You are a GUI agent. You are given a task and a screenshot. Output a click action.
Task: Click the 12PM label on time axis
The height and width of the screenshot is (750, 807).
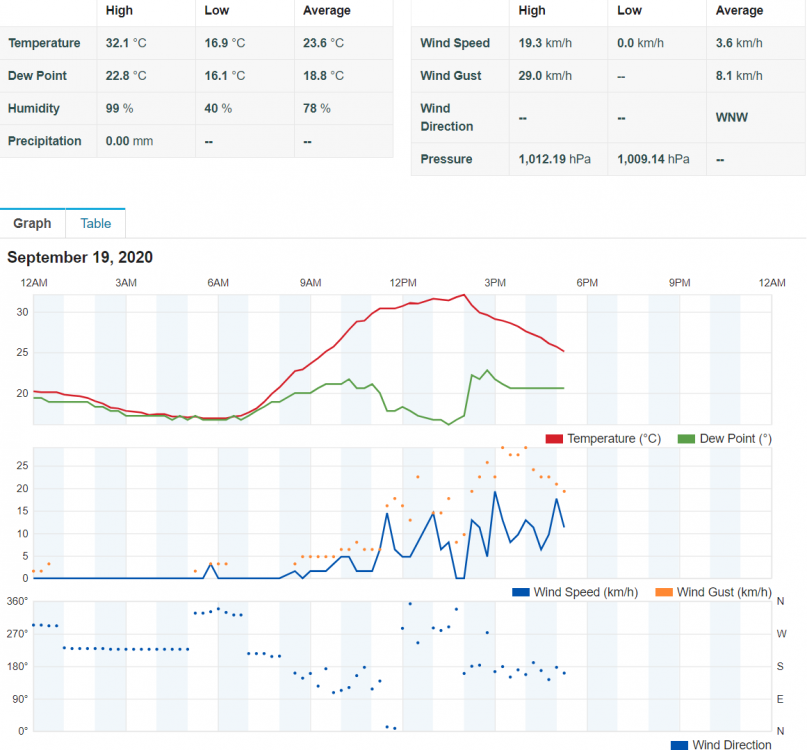(403, 283)
